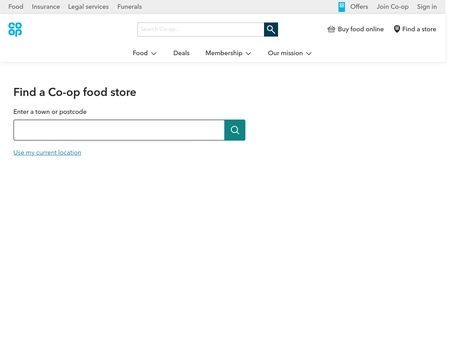
Task: Click the location pin icon beside Find a store
Action: coord(397,29)
